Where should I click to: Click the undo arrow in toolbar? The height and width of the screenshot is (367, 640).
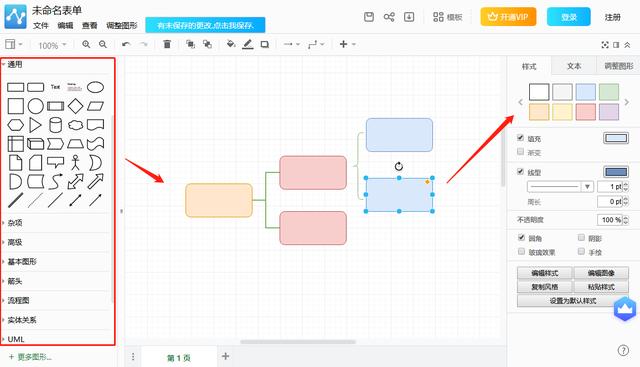point(126,44)
